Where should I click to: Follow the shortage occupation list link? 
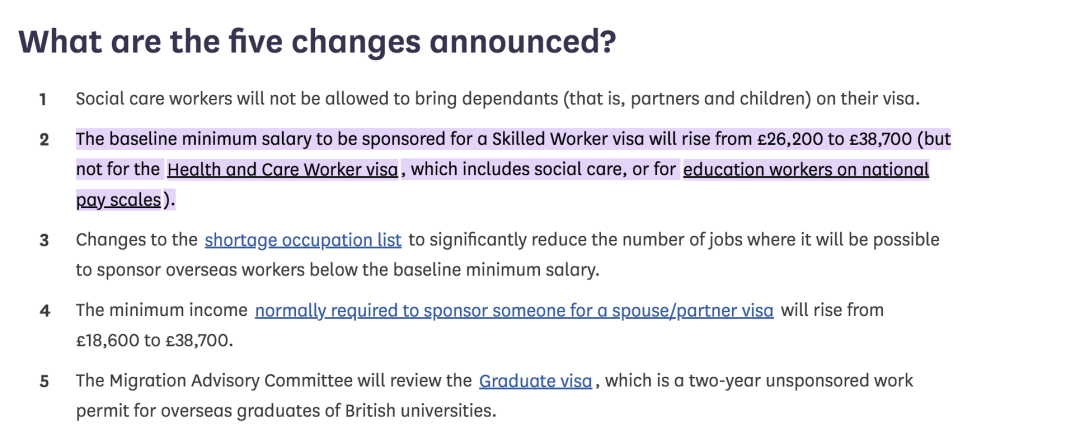303,240
